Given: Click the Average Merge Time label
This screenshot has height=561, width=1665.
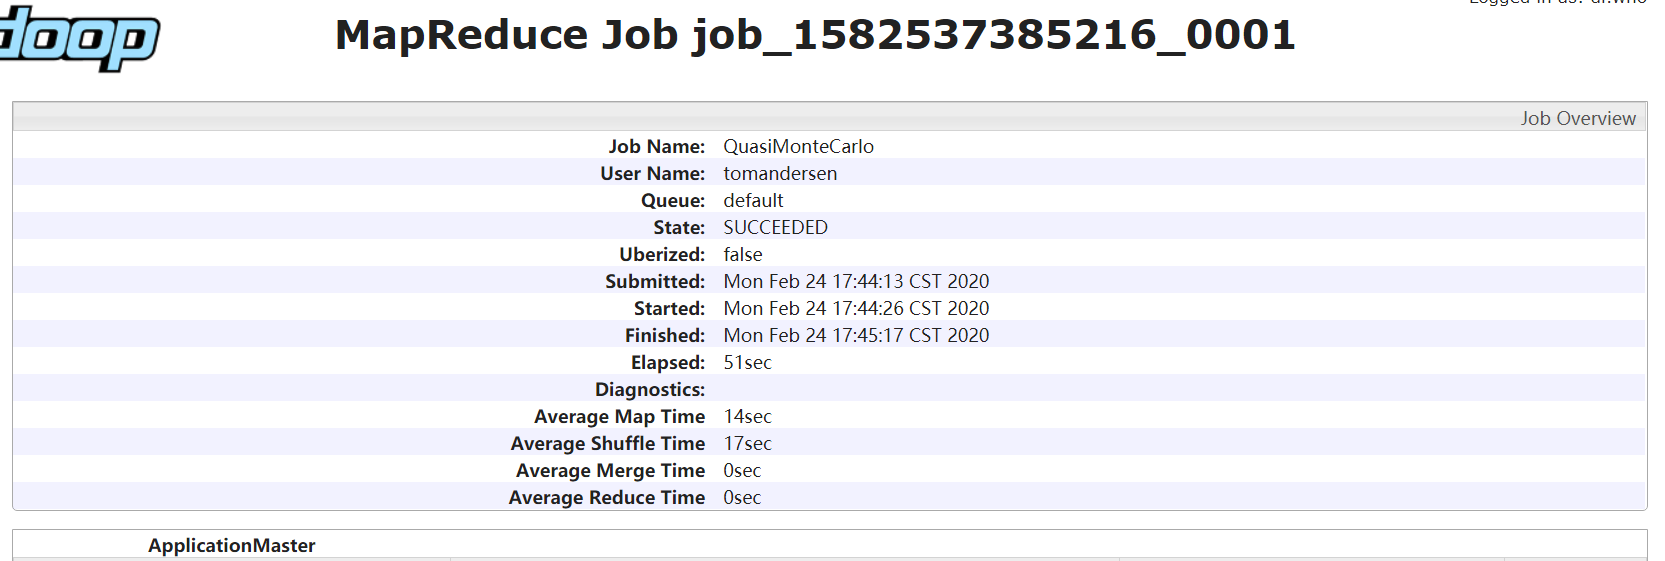Looking at the screenshot, I should pyautogui.click(x=611, y=470).
